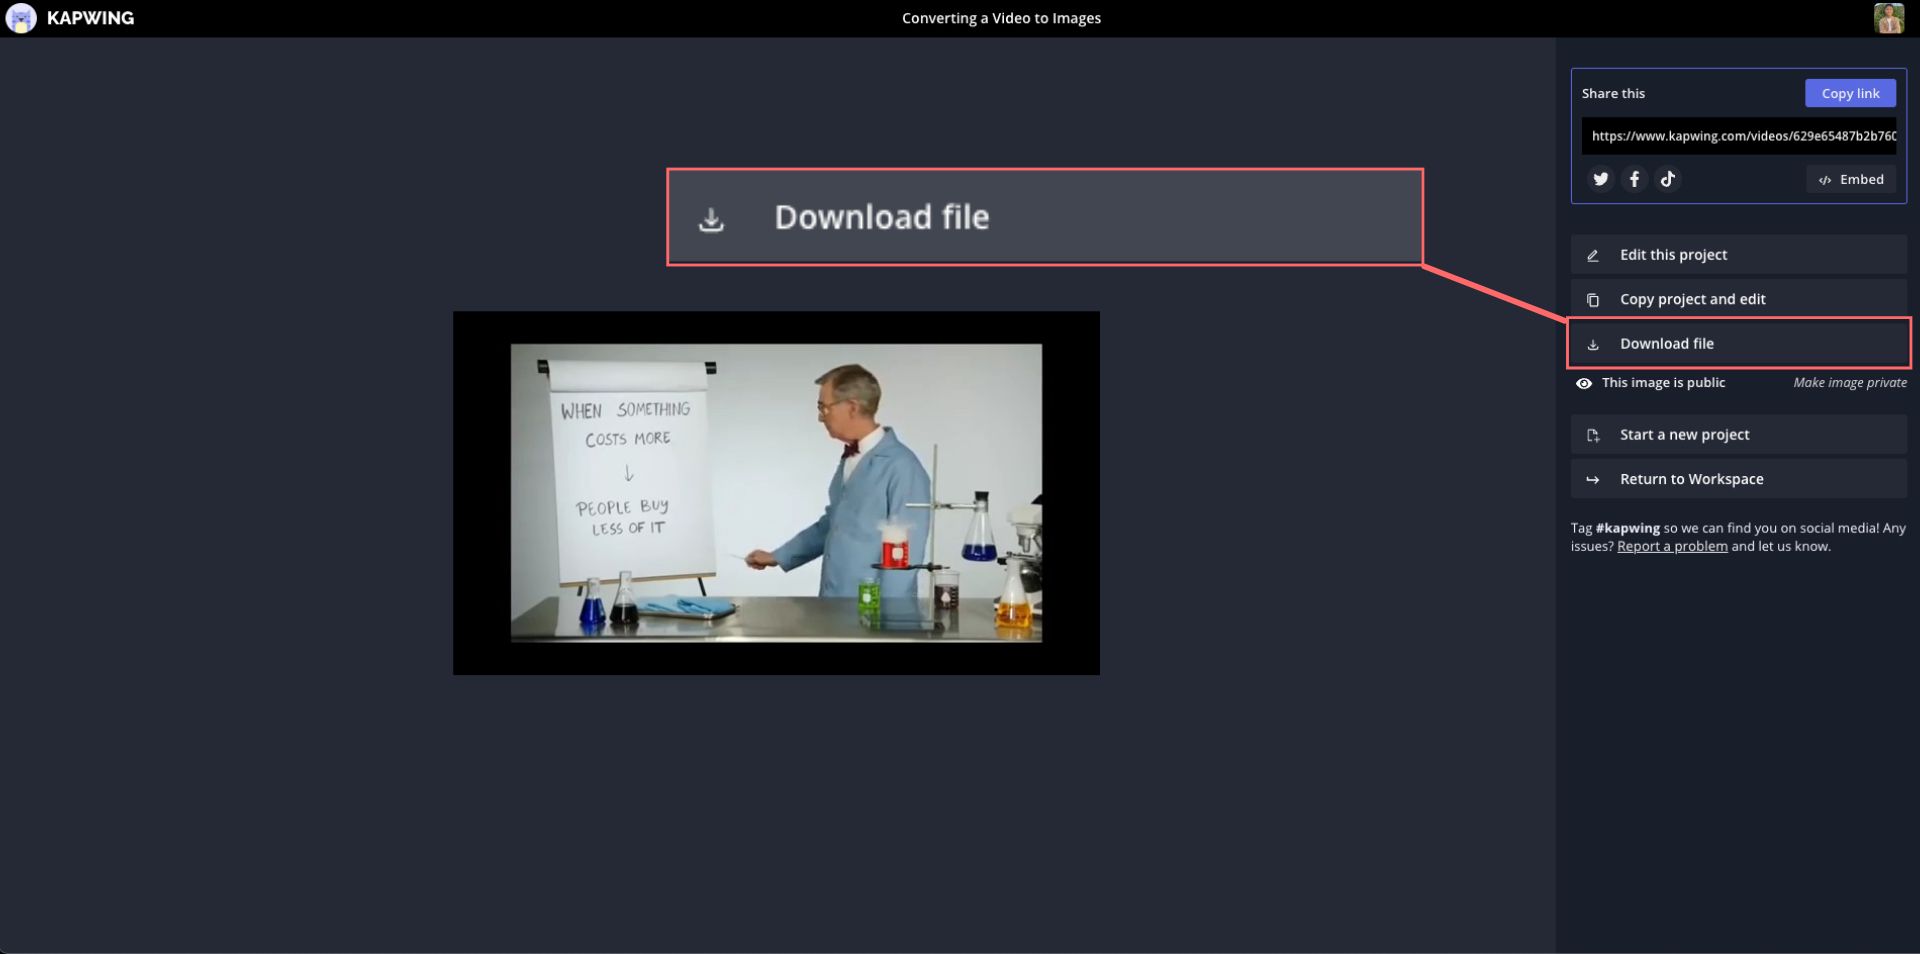Share the image on Twitter
This screenshot has width=1920, height=954.
(1601, 179)
